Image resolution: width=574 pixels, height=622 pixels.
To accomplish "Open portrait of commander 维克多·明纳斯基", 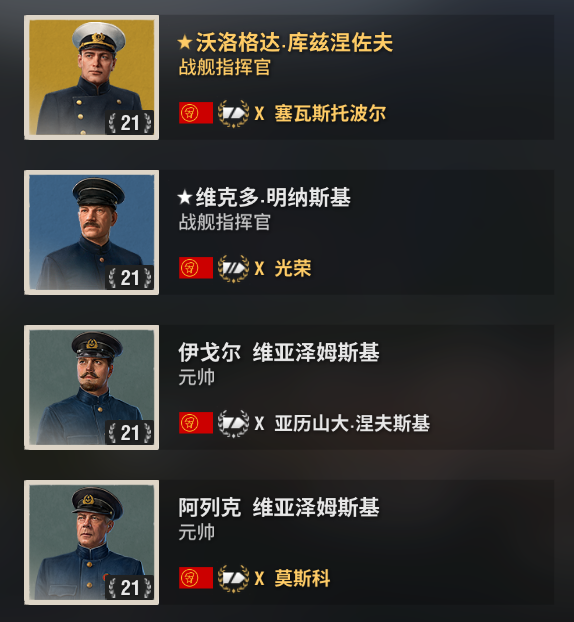I will click(92, 232).
